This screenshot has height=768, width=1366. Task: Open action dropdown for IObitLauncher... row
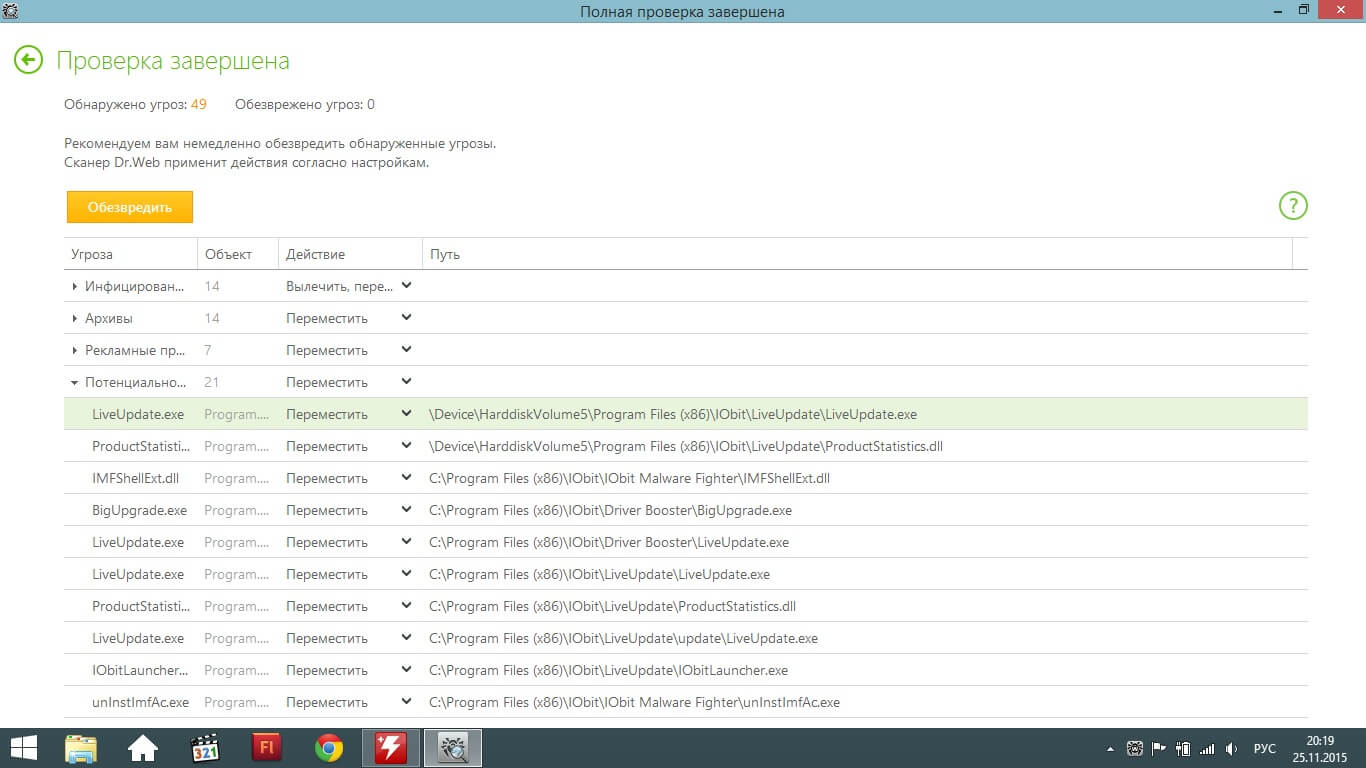[x=406, y=670]
